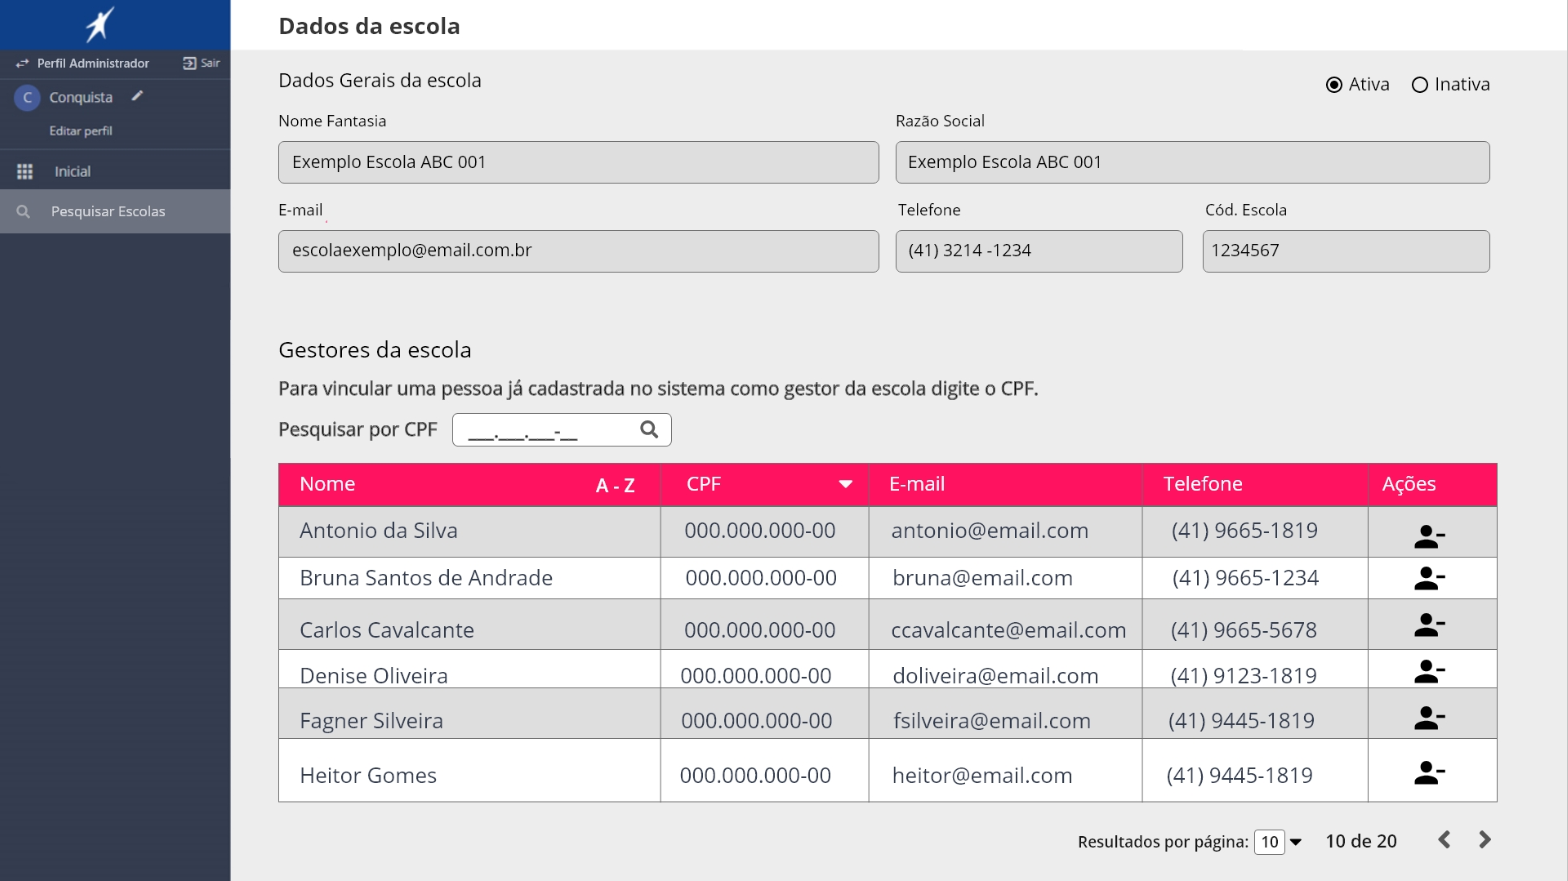Click the star logo in the sidebar header
The image size is (1568, 881).
pos(100,24)
